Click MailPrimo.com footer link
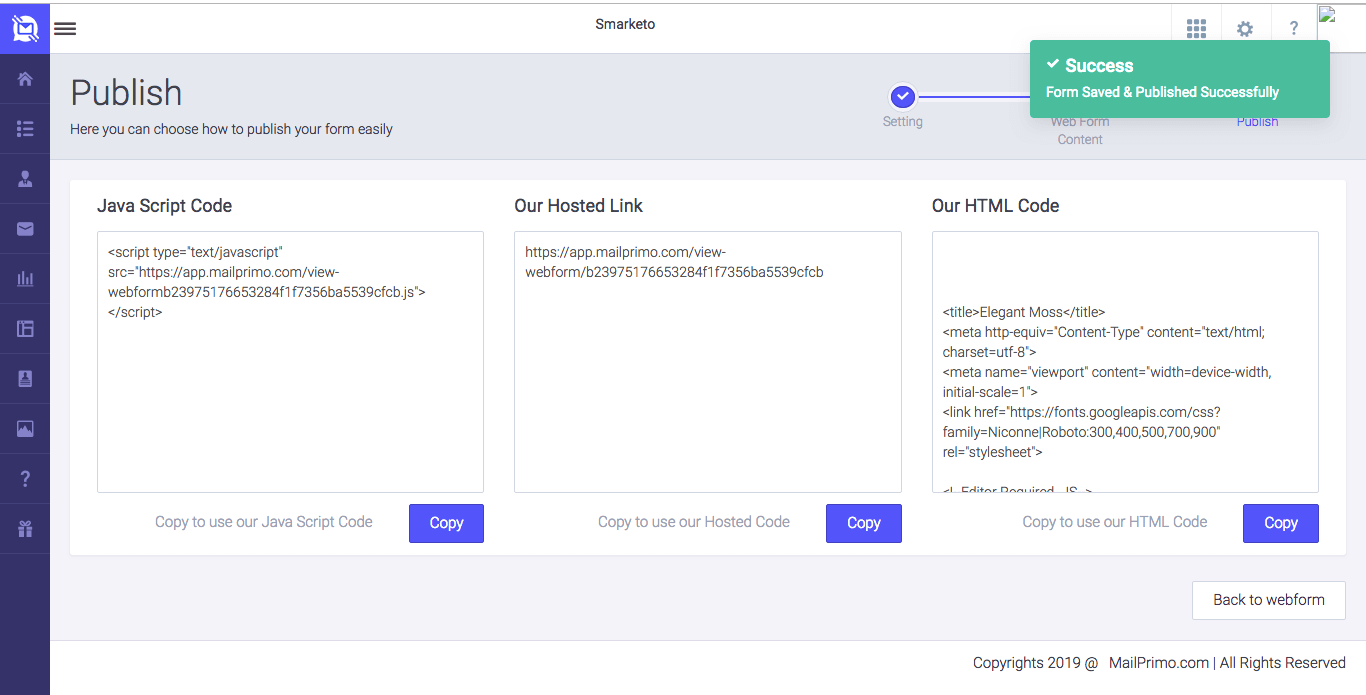Screen dimensions: 1366x695 [1159, 662]
